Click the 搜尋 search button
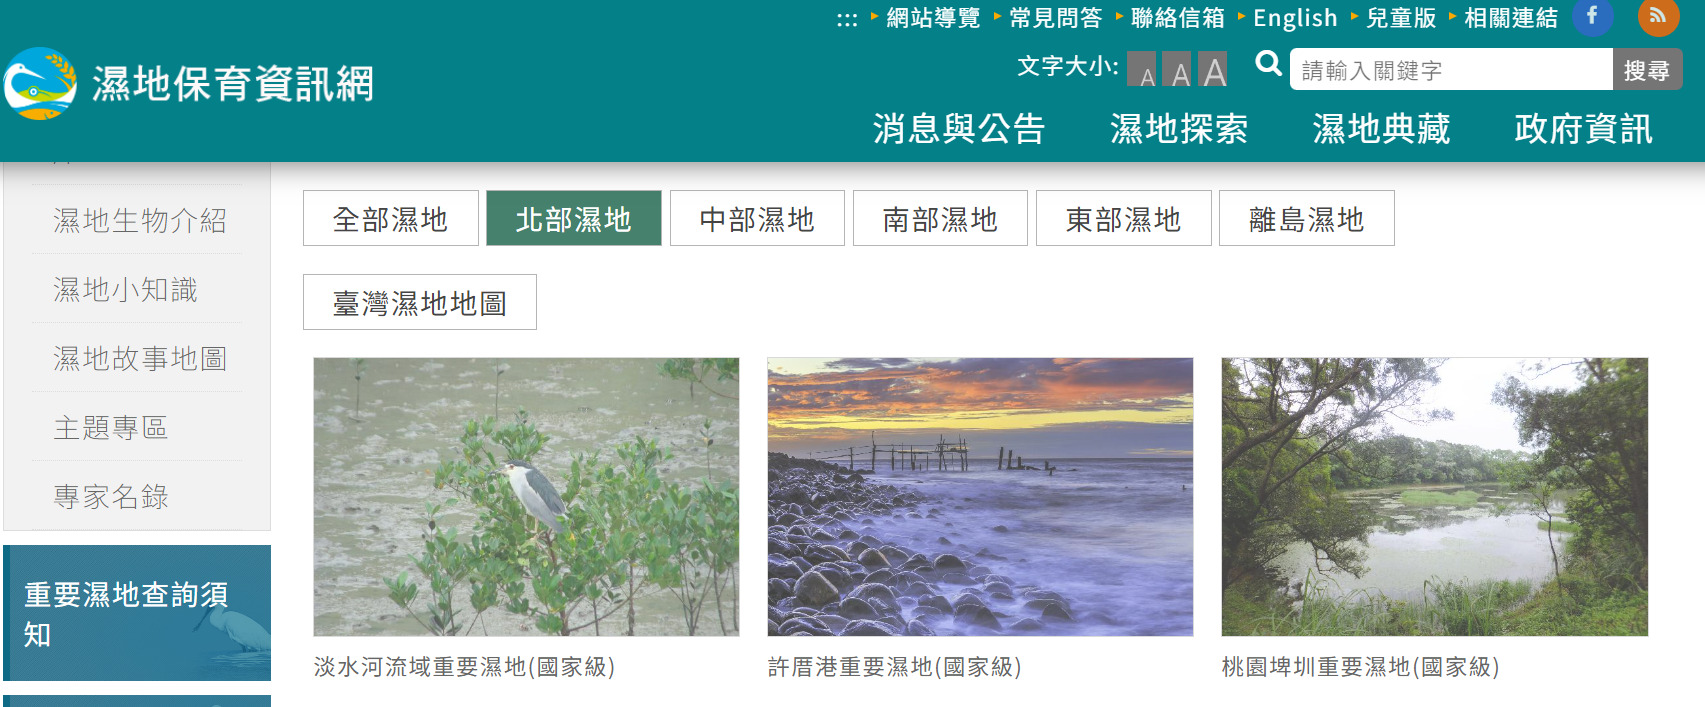This screenshot has height=707, width=1705. 1647,70
